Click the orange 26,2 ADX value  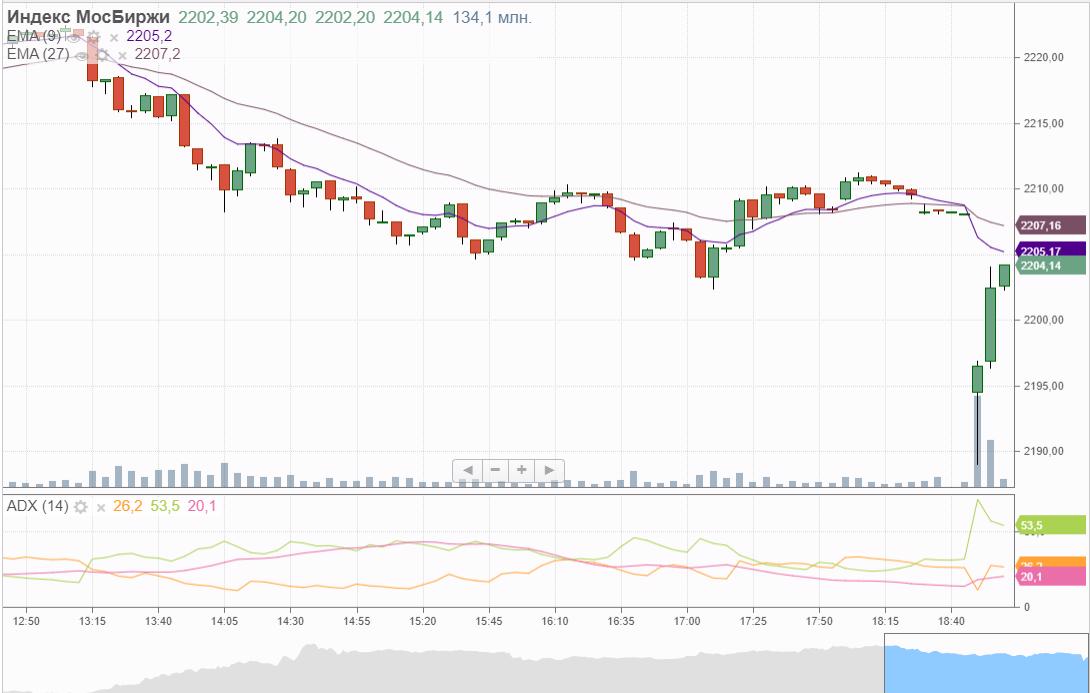point(128,507)
